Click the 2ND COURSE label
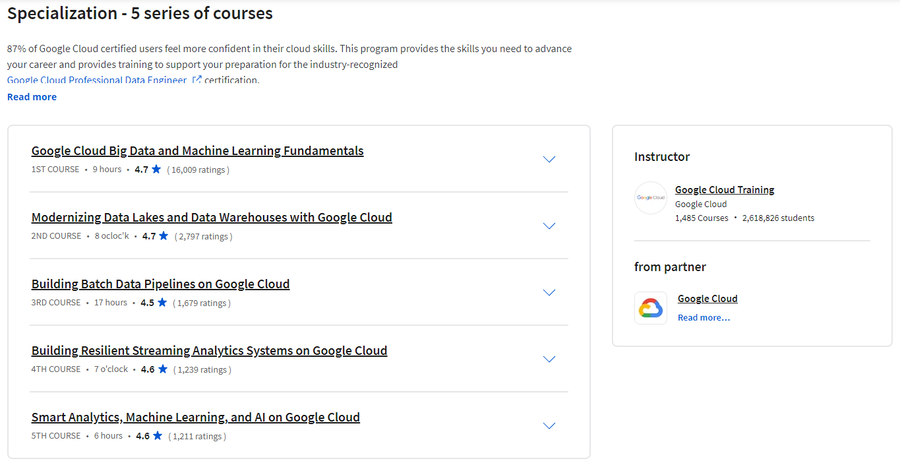This screenshot has height=467, width=900. click(x=56, y=236)
